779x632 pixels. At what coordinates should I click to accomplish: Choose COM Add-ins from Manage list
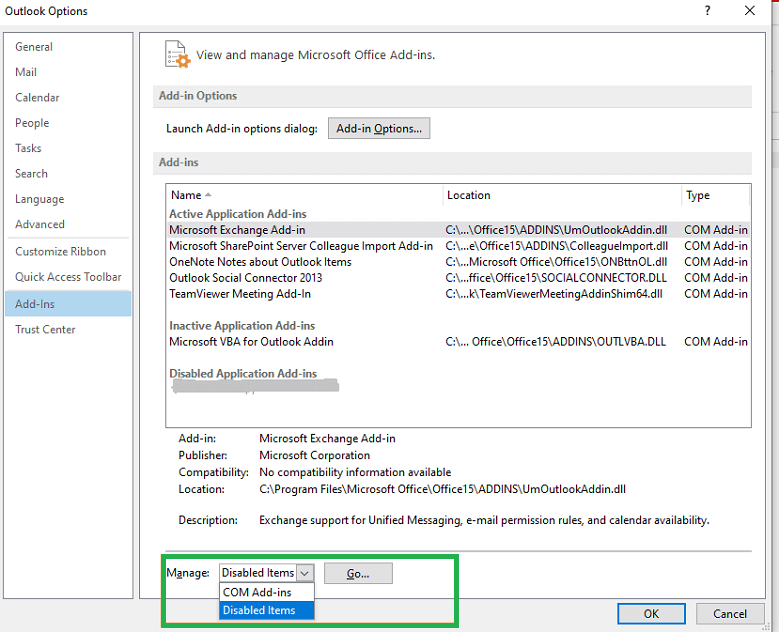267,592
